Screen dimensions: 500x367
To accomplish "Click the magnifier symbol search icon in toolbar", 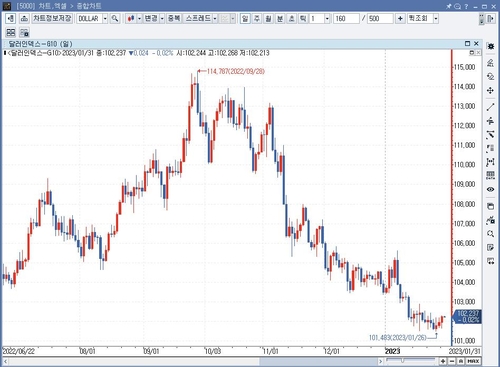I will pos(115,18).
